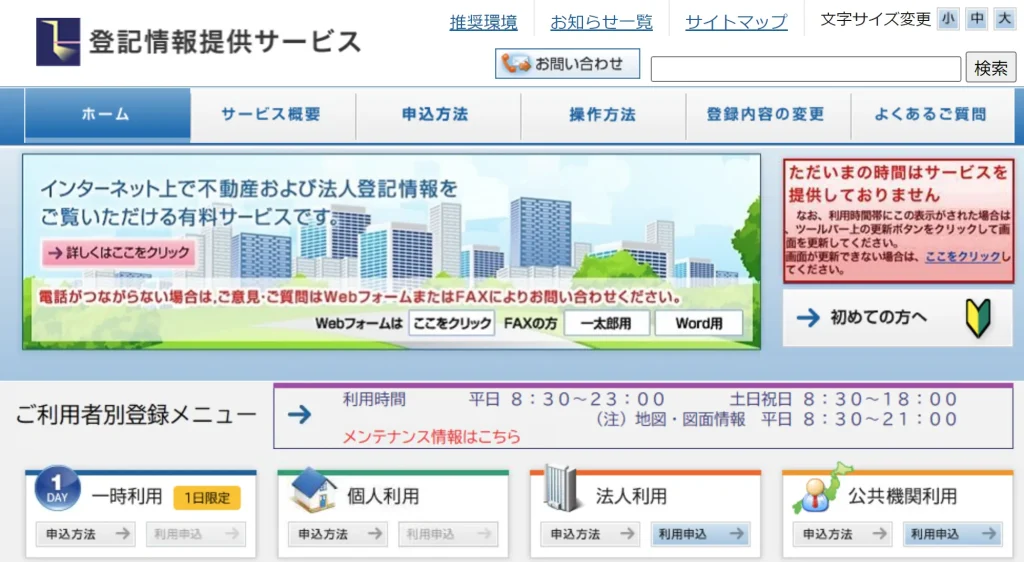
Task: Click 申込方法 under 個人利用
Action: [338, 535]
